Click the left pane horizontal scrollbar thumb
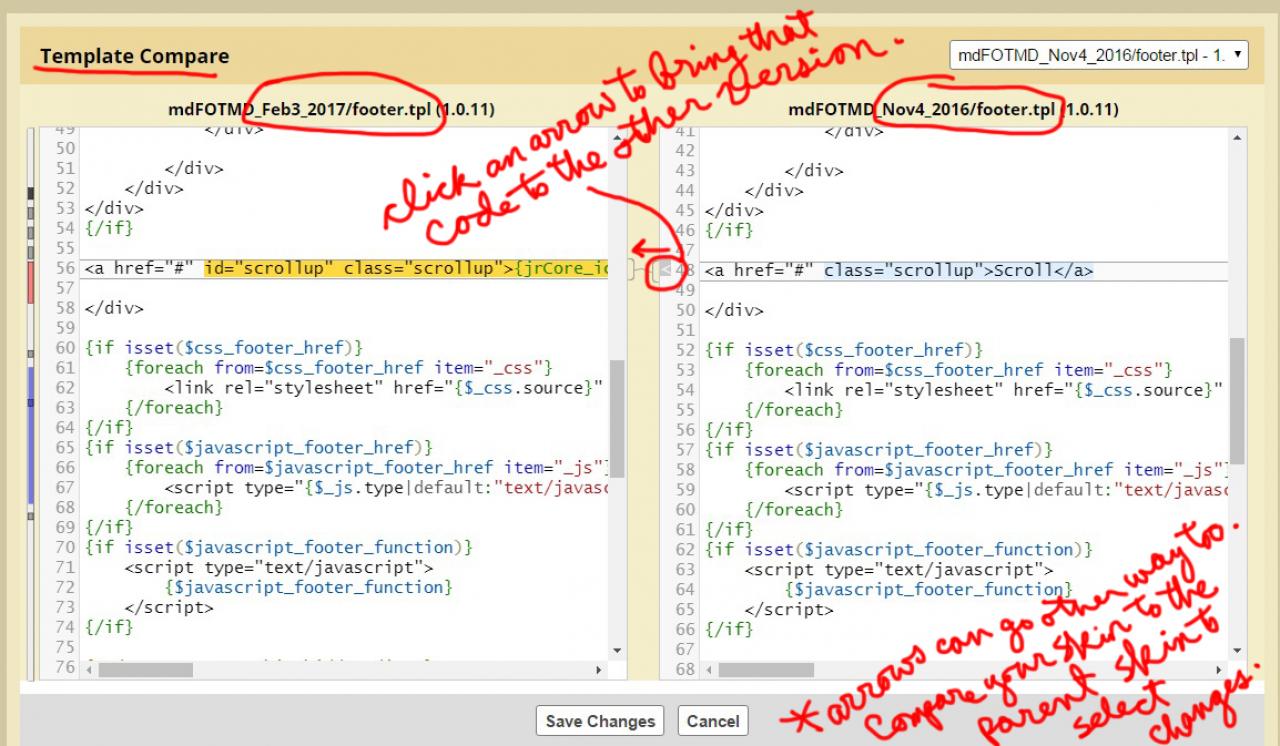Screen dimensions: 1280x746 click(146, 670)
